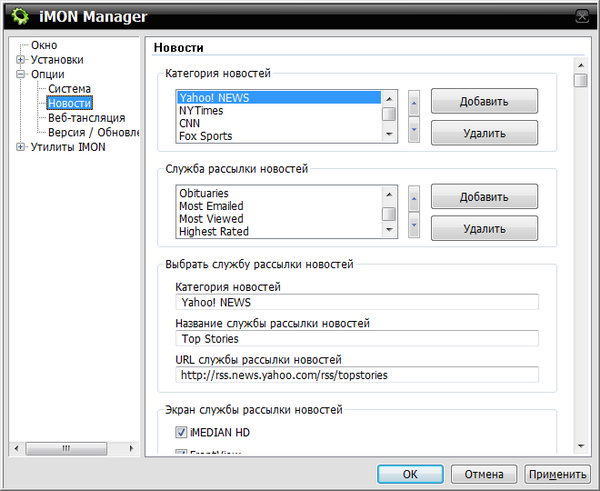Click the category list scrollbar thumb
The width and height of the screenshot is (600, 491).
tap(389, 114)
